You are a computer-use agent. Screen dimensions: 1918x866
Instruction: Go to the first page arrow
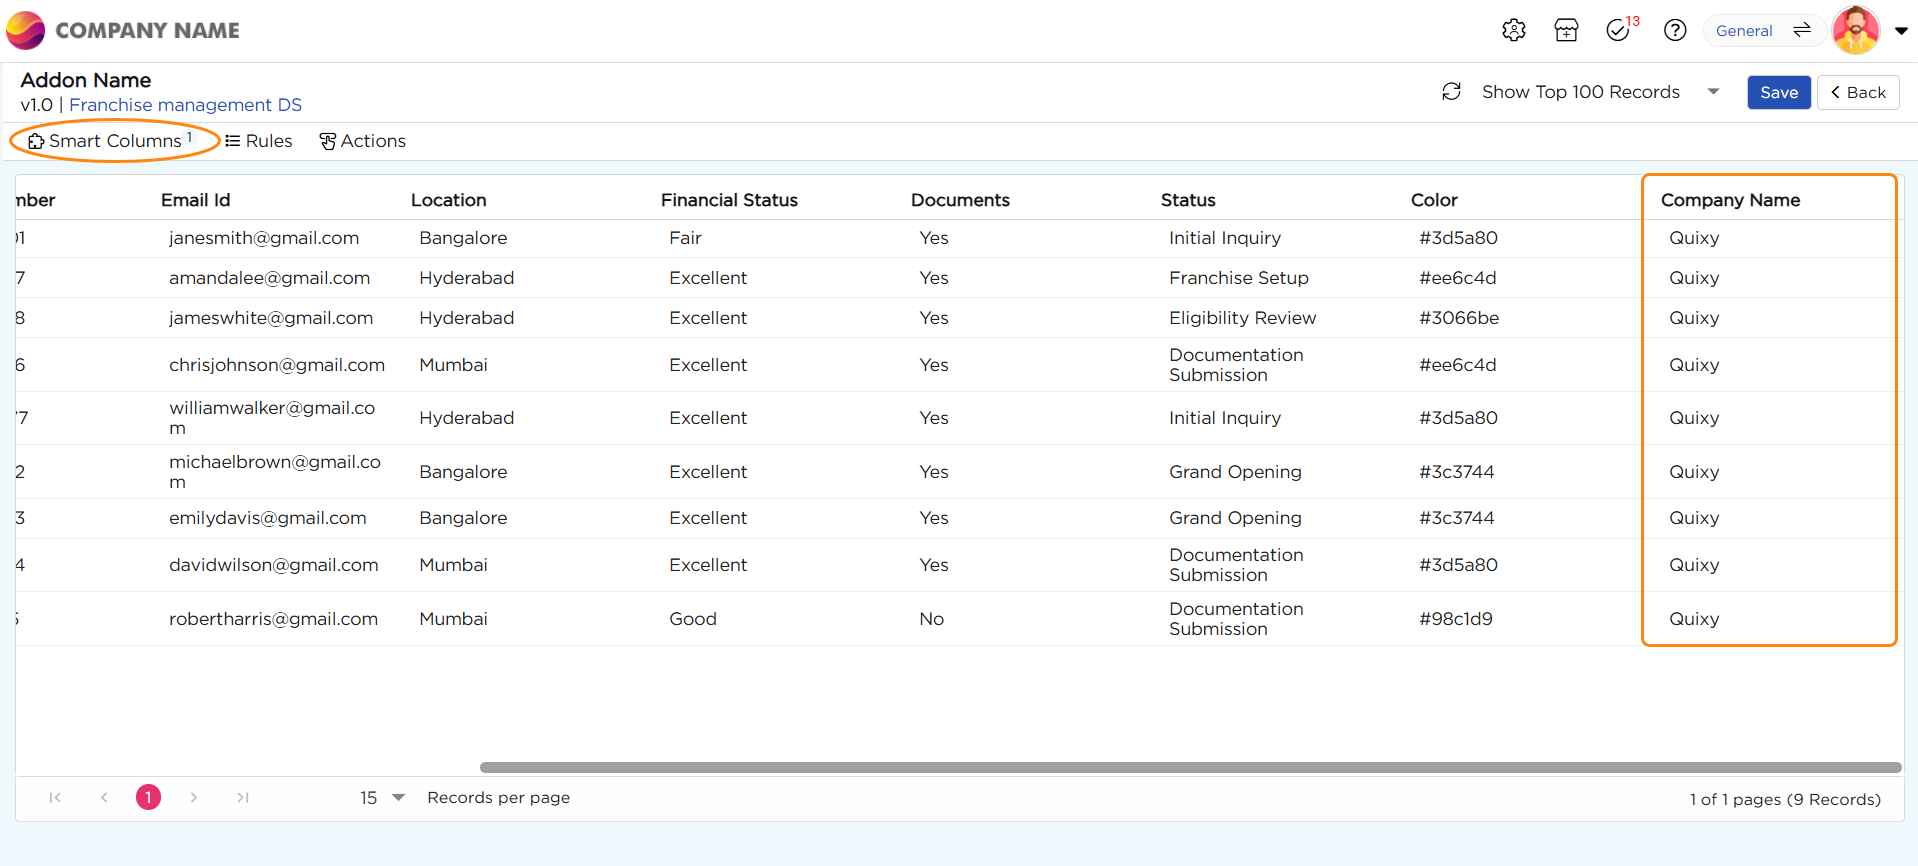55,797
